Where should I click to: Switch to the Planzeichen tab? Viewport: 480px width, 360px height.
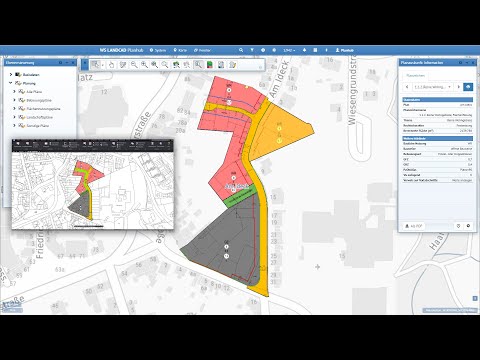(416, 76)
